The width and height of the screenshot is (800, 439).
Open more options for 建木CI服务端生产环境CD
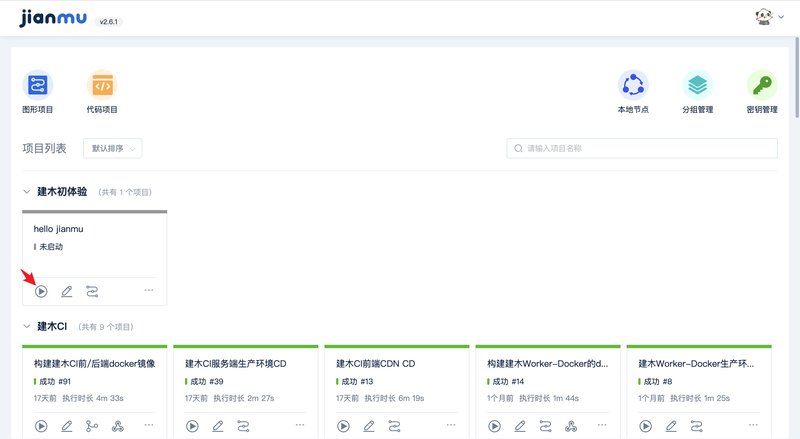pyautogui.click(x=299, y=425)
